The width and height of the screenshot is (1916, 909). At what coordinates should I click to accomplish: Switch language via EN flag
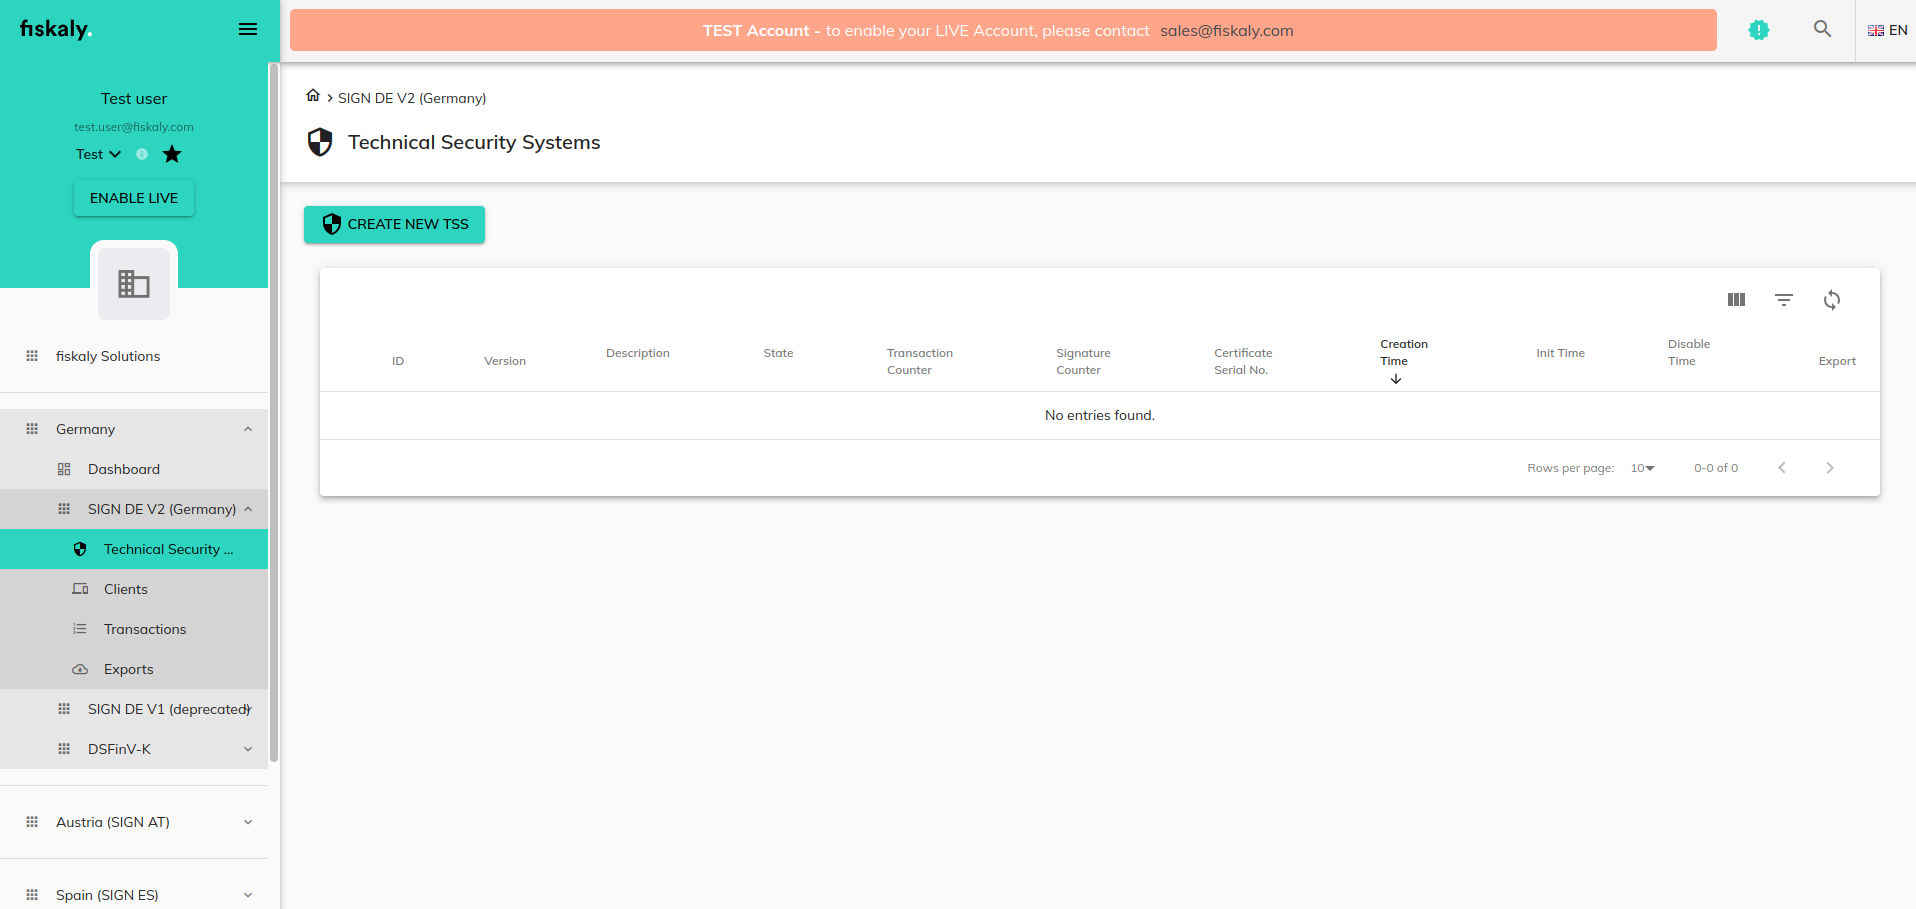click(1887, 30)
